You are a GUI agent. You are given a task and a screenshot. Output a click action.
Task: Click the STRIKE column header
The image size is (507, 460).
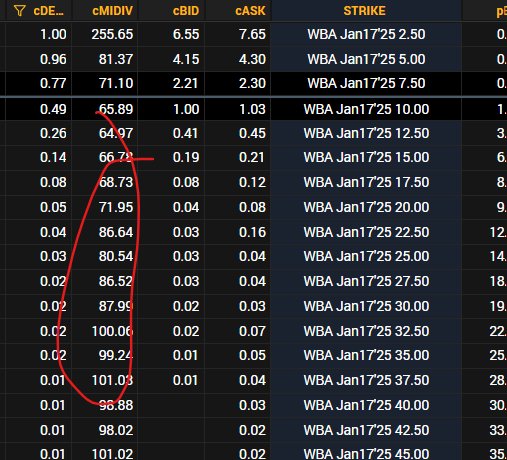click(365, 11)
